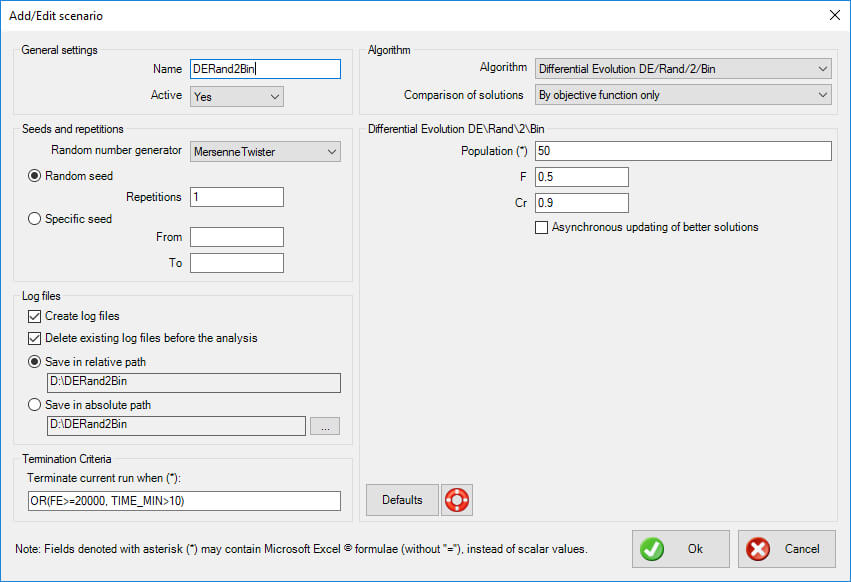
Task: Click the lifebuoy help icon beside Defaults
Action: click(457, 500)
